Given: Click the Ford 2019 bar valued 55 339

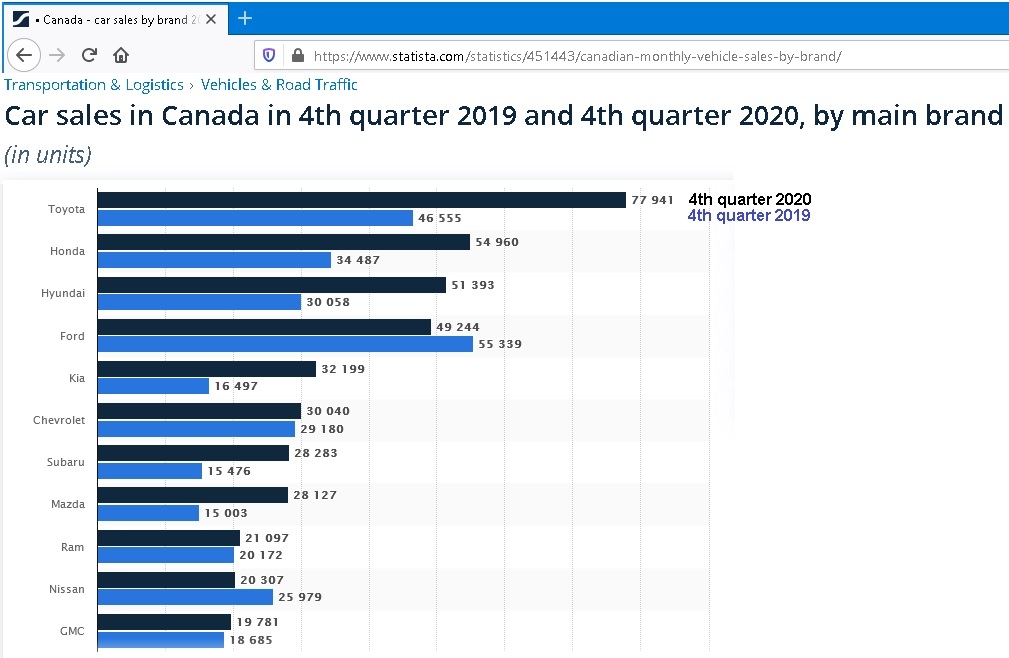Looking at the screenshot, I should coord(285,344).
